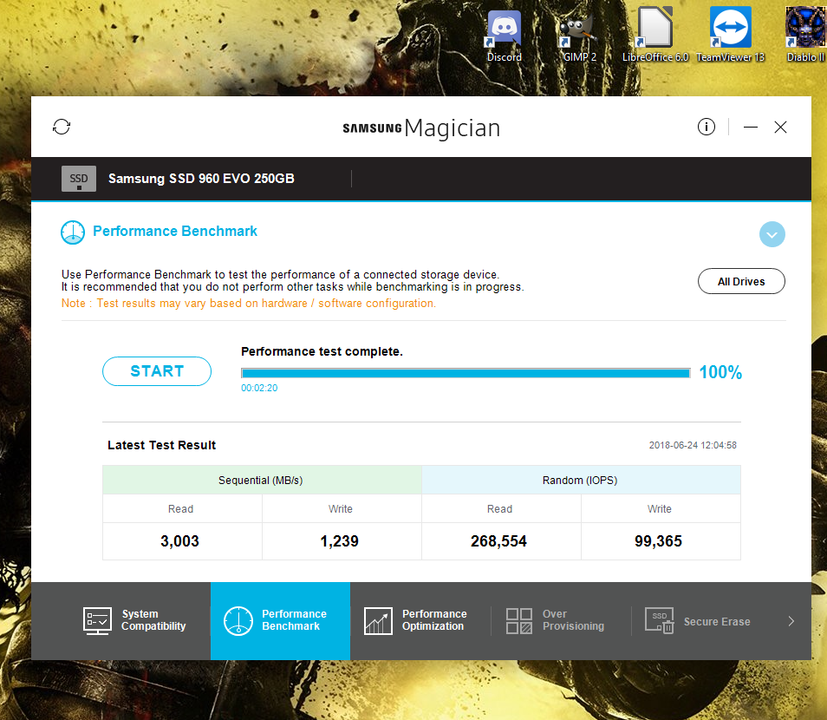This screenshot has height=720, width=827.
Task: Open TeamViewer 13 desktop shortcut
Action: coord(730,35)
